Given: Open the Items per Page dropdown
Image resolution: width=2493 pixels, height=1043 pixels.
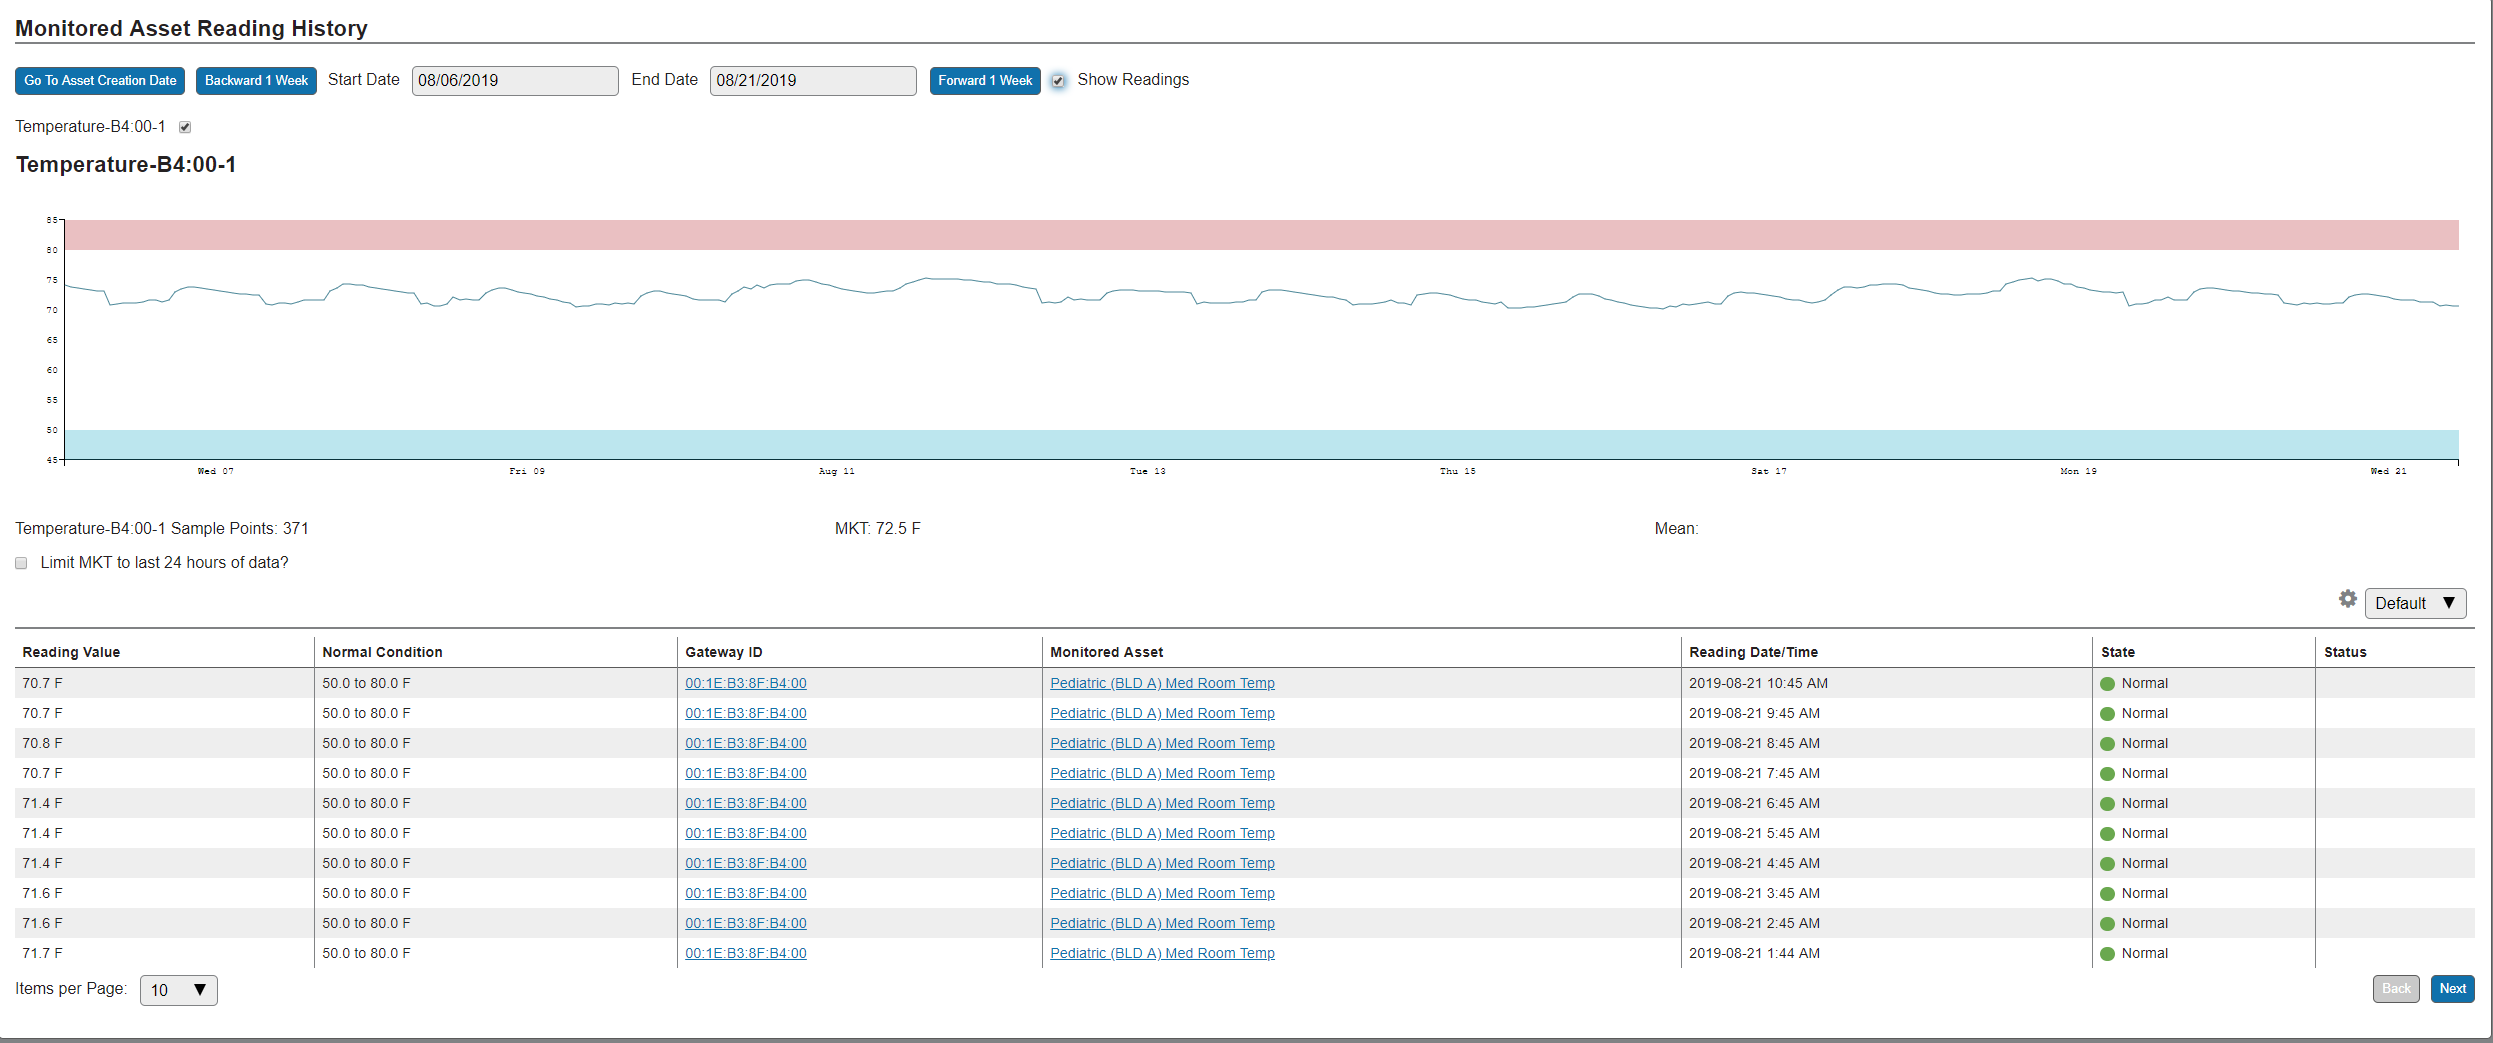Looking at the screenshot, I should pos(179,990).
